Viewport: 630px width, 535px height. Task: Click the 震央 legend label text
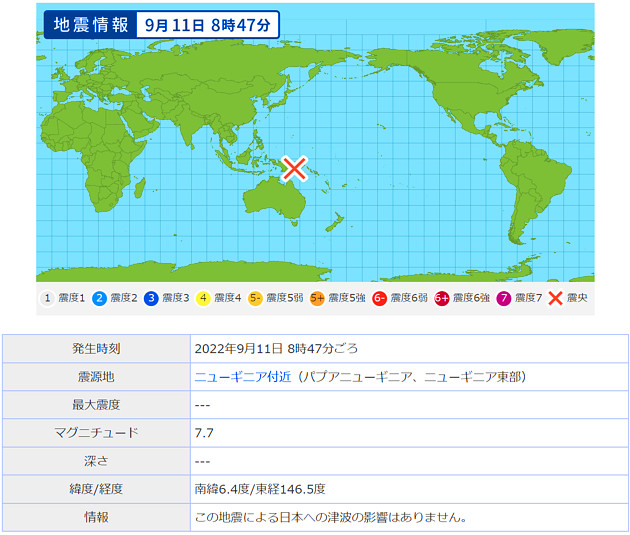coord(577,298)
